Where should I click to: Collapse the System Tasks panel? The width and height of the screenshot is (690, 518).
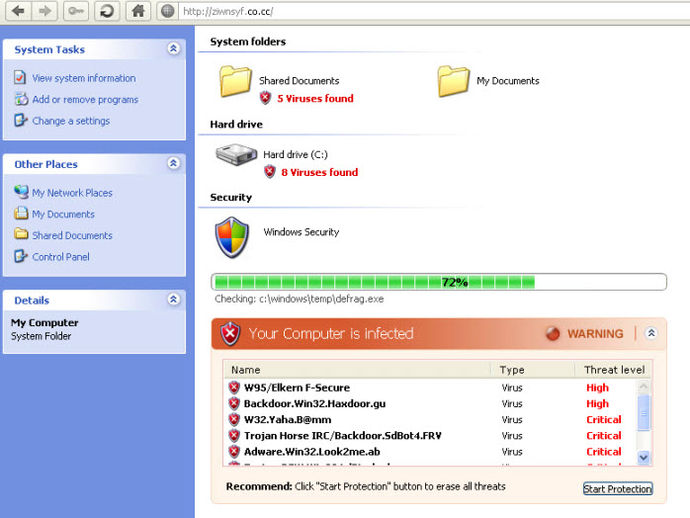(173, 48)
